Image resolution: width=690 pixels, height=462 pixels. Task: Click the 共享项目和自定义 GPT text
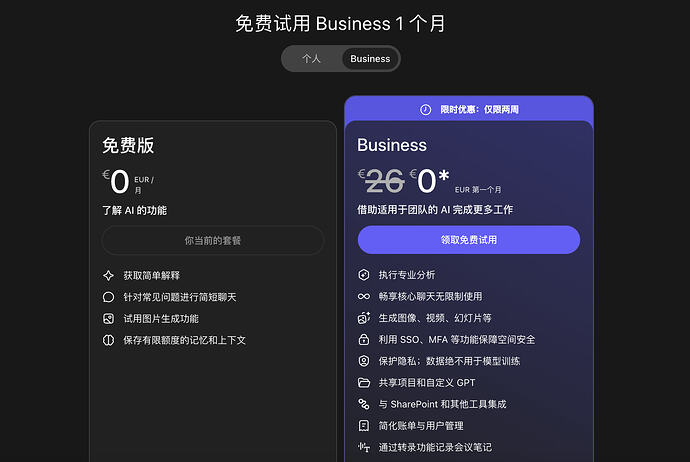[x=427, y=382]
